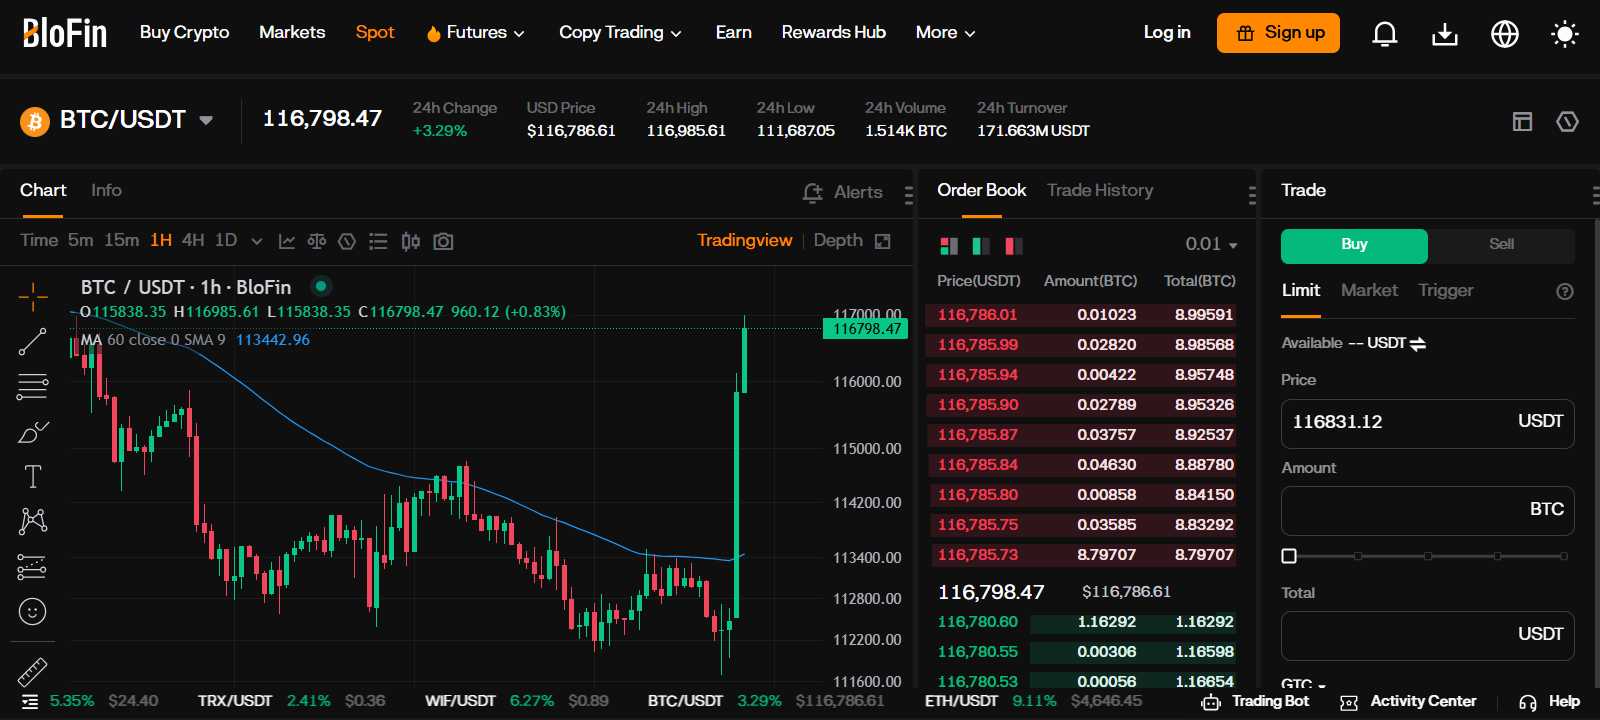
Task: Open the Copy Trading dropdown
Action: tap(620, 33)
